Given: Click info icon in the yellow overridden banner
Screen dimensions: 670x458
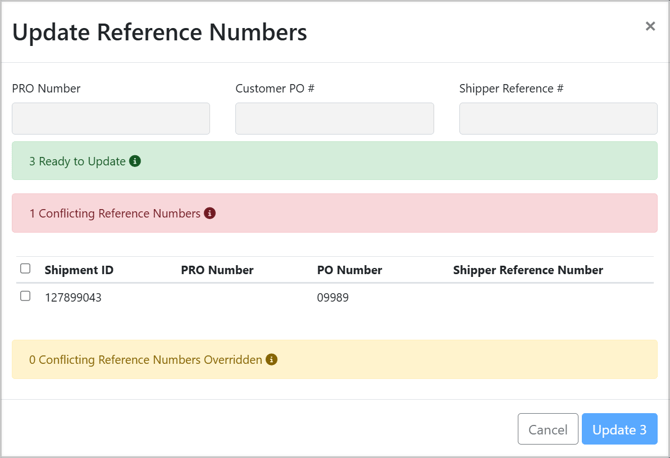Looking at the screenshot, I should pyautogui.click(x=271, y=359).
